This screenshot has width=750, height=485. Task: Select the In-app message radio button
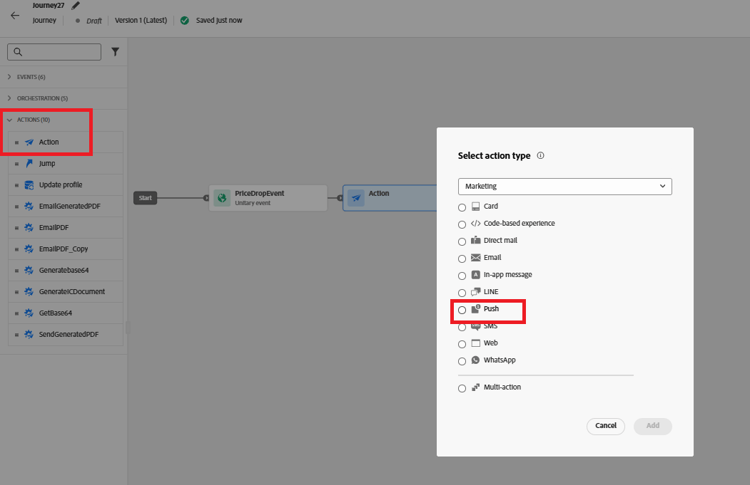tap(462, 276)
